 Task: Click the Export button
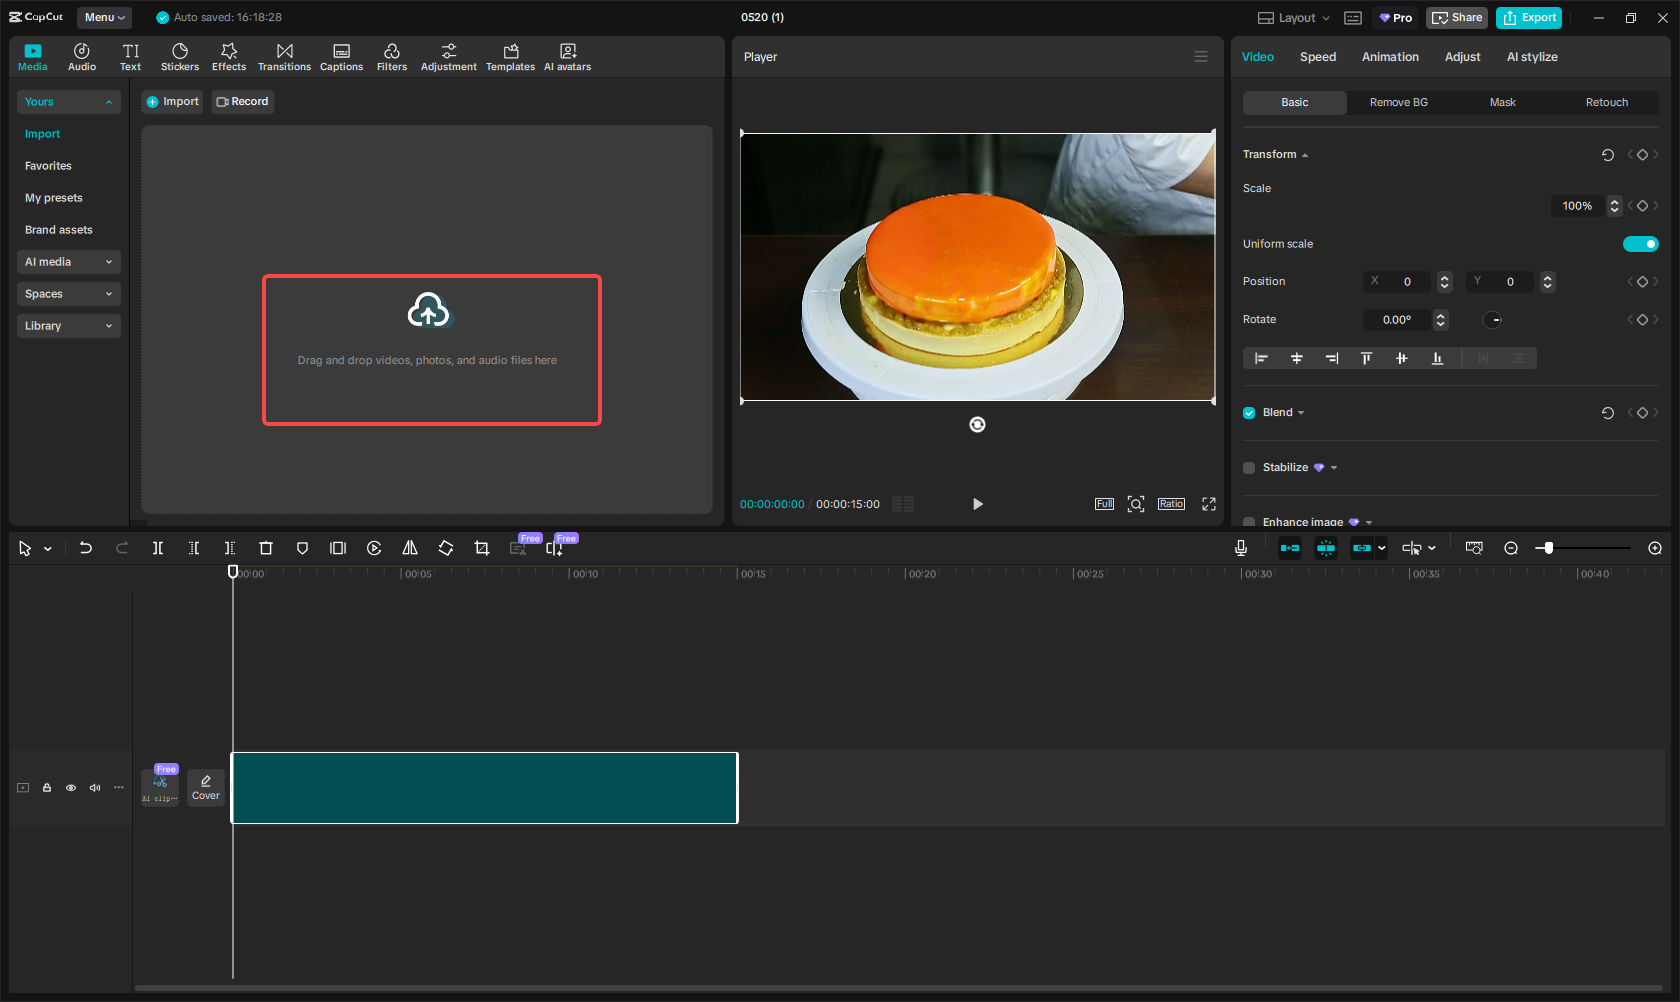click(x=1529, y=18)
